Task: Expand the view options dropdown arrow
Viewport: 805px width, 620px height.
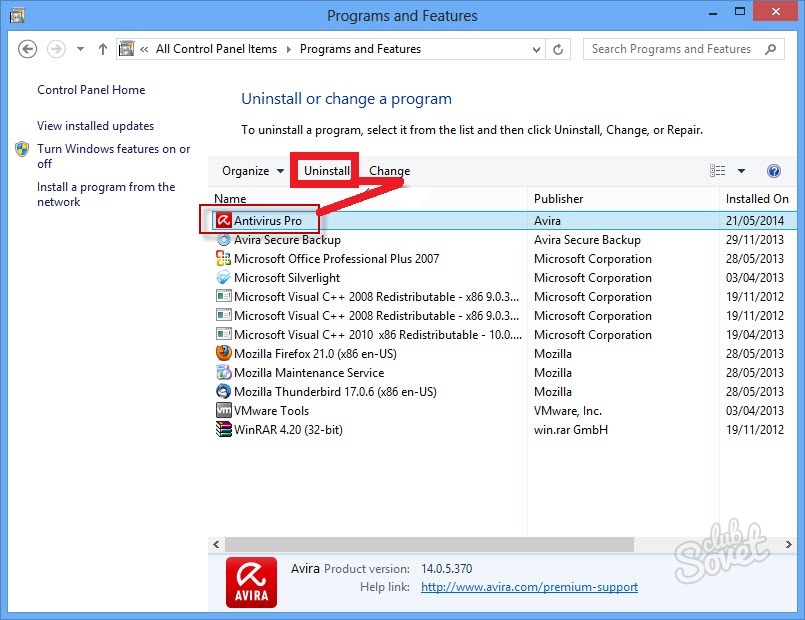Action: point(741,171)
